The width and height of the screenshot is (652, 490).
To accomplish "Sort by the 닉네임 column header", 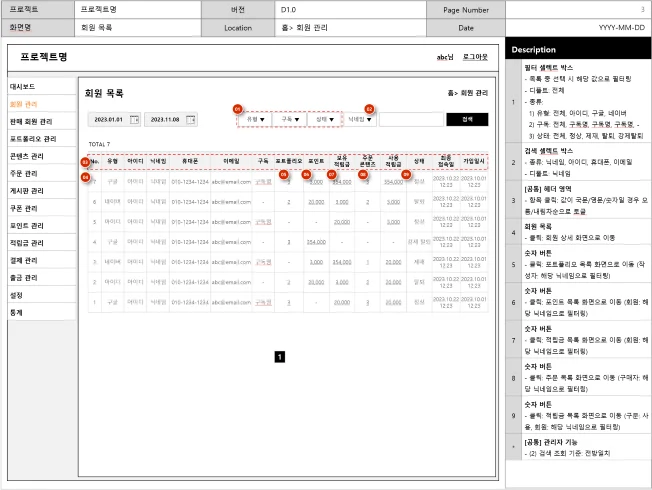I will pyautogui.click(x=158, y=161).
